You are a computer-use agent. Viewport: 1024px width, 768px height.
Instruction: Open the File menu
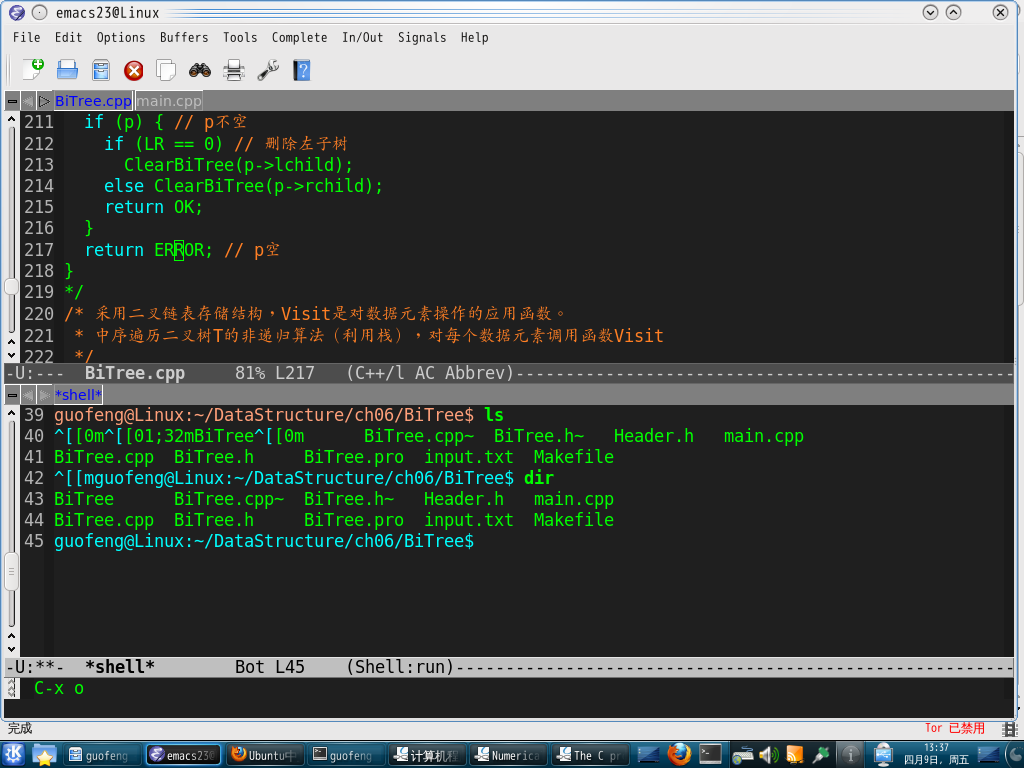pyautogui.click(x=26, y=37)
